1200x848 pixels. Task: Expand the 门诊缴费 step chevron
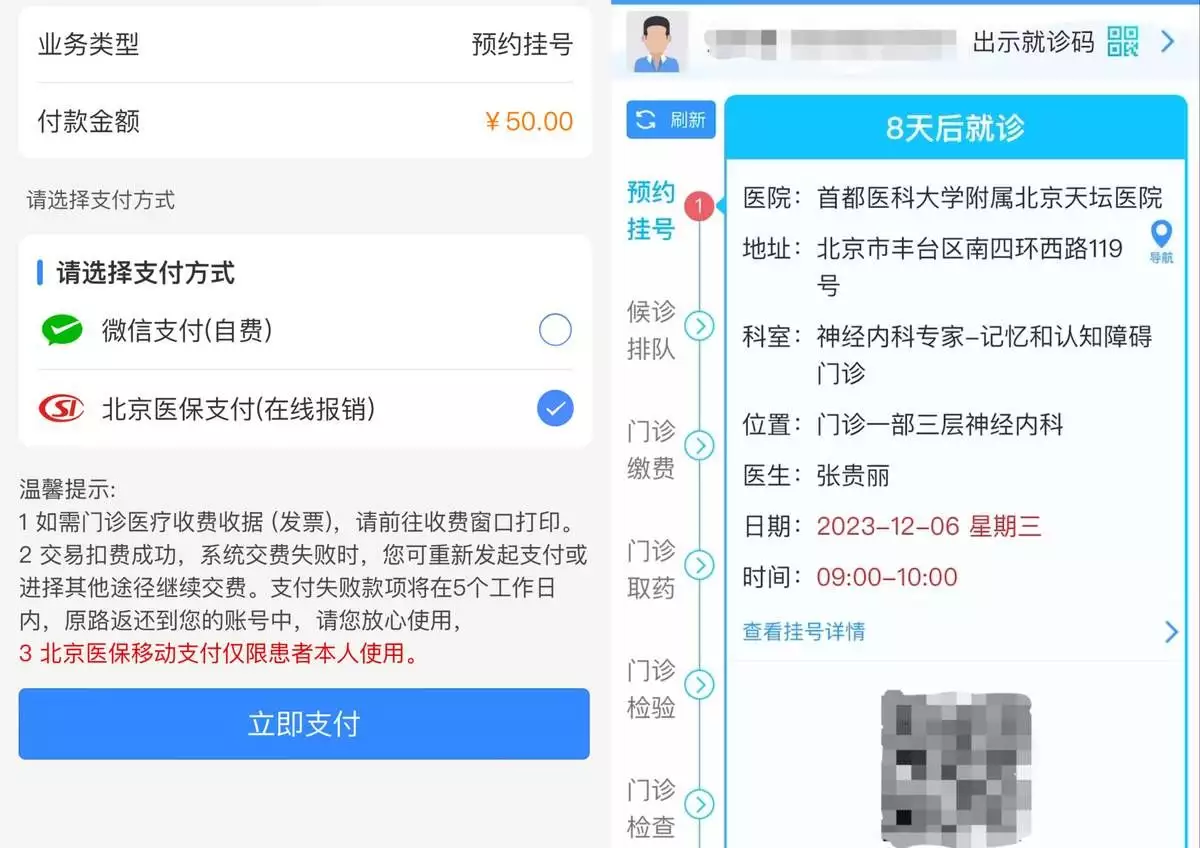[699, 446]
